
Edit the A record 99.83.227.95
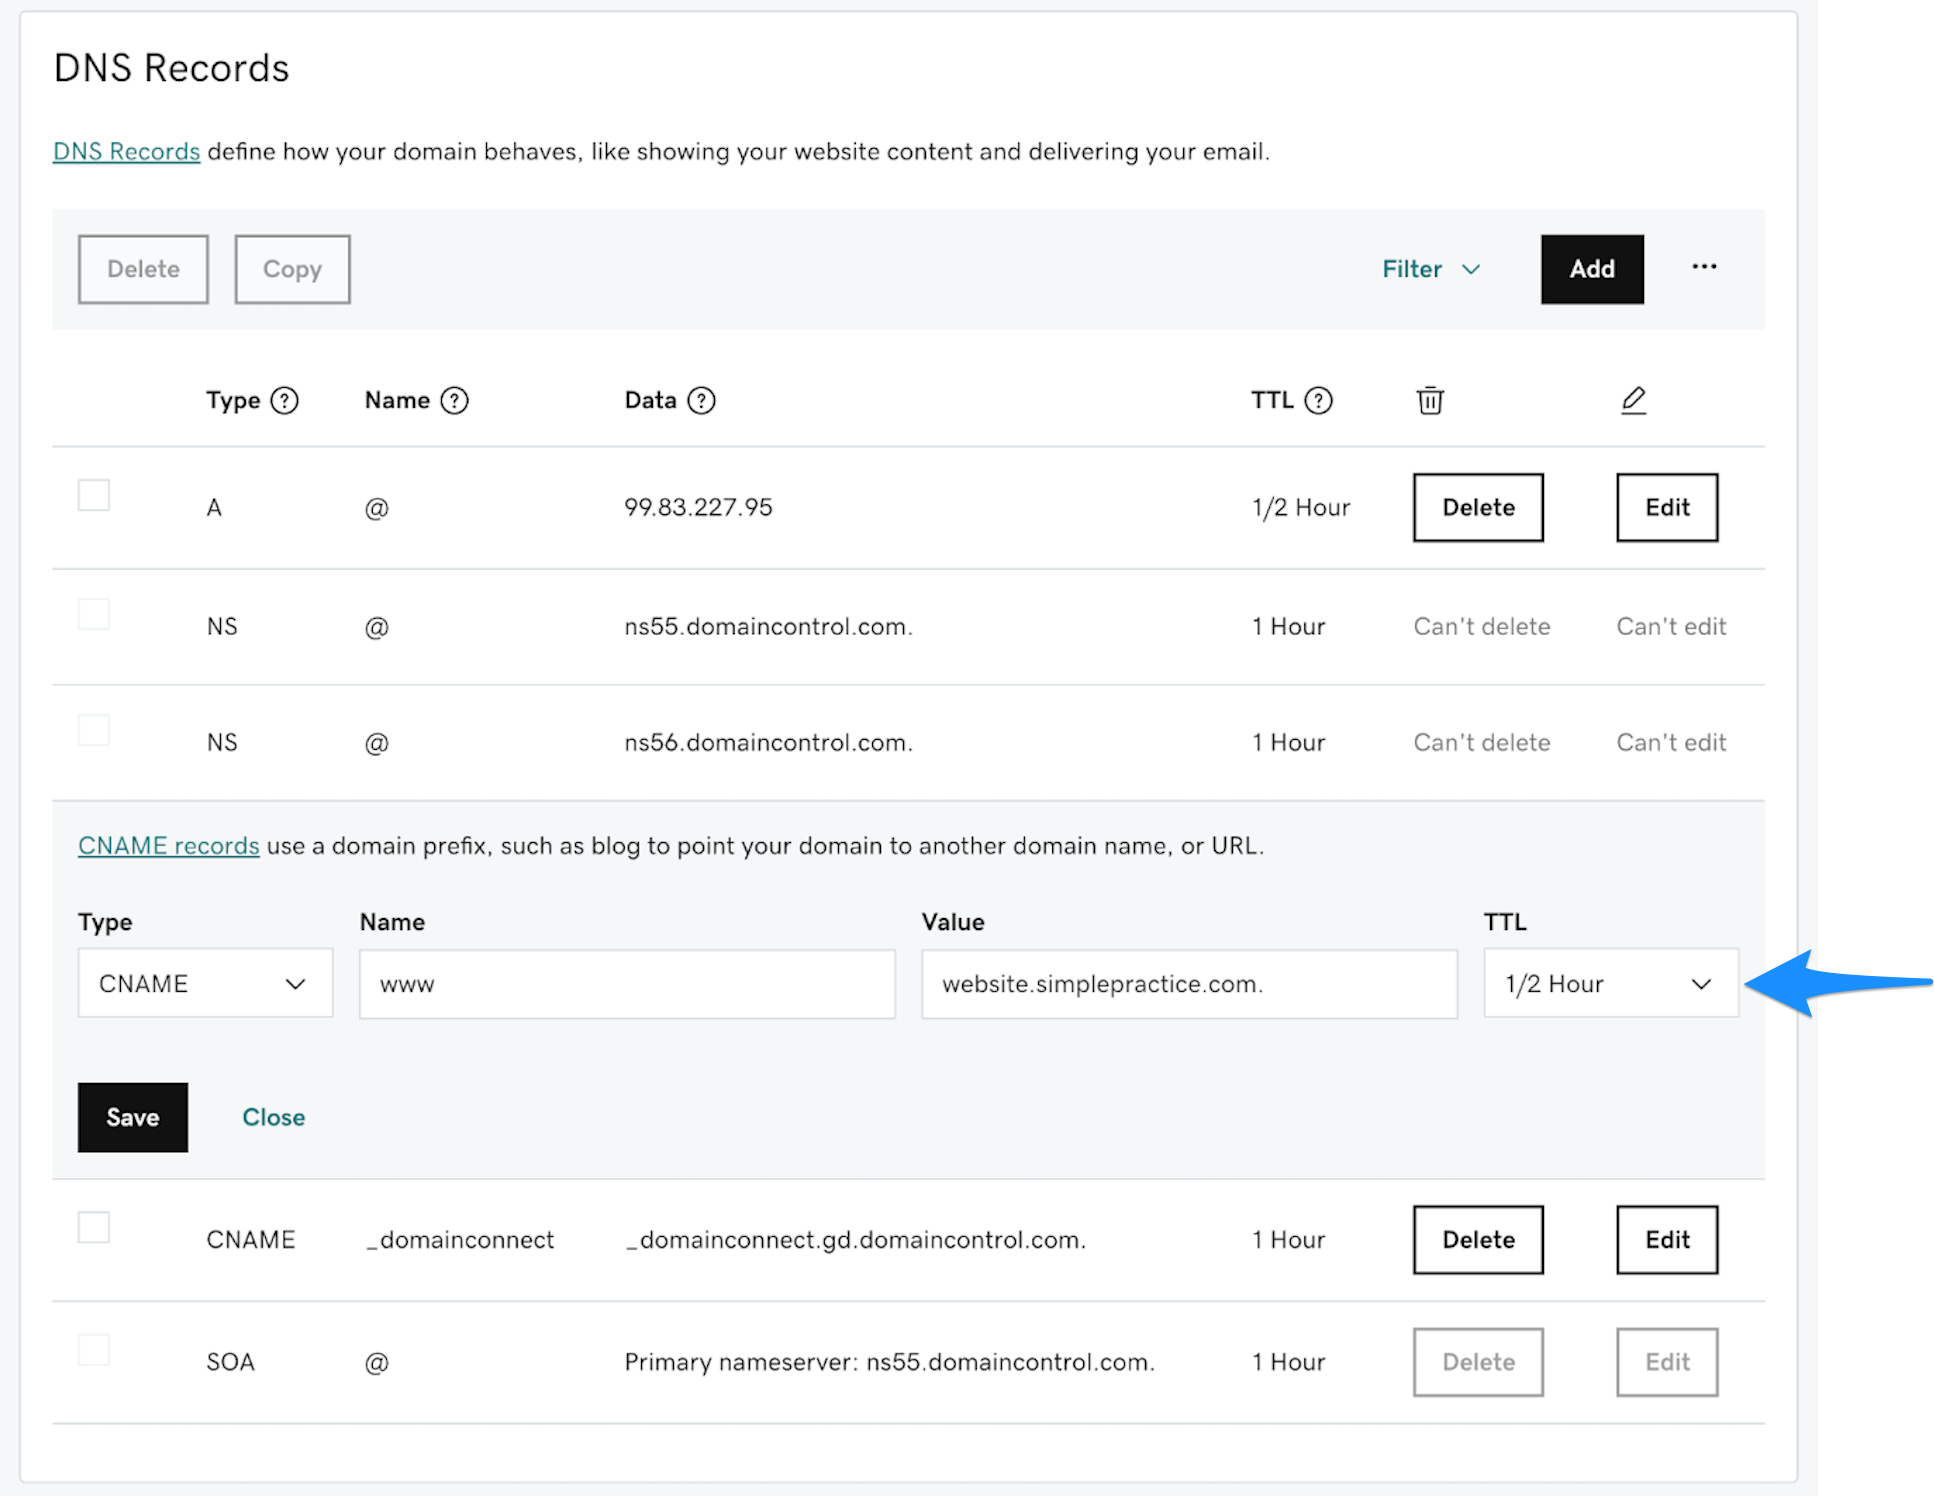coord(1667,508)
